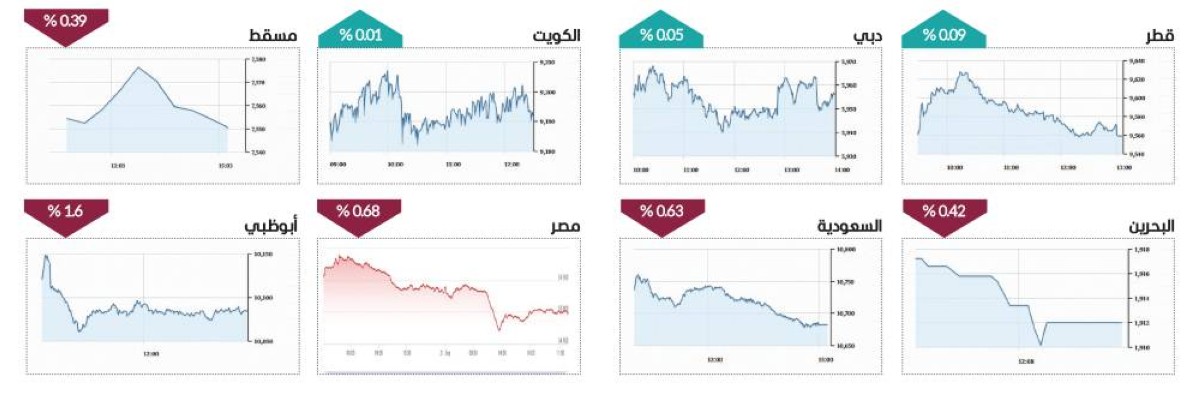Select the السعودية market heading
1200x408 pixels.
pos(850,226)
